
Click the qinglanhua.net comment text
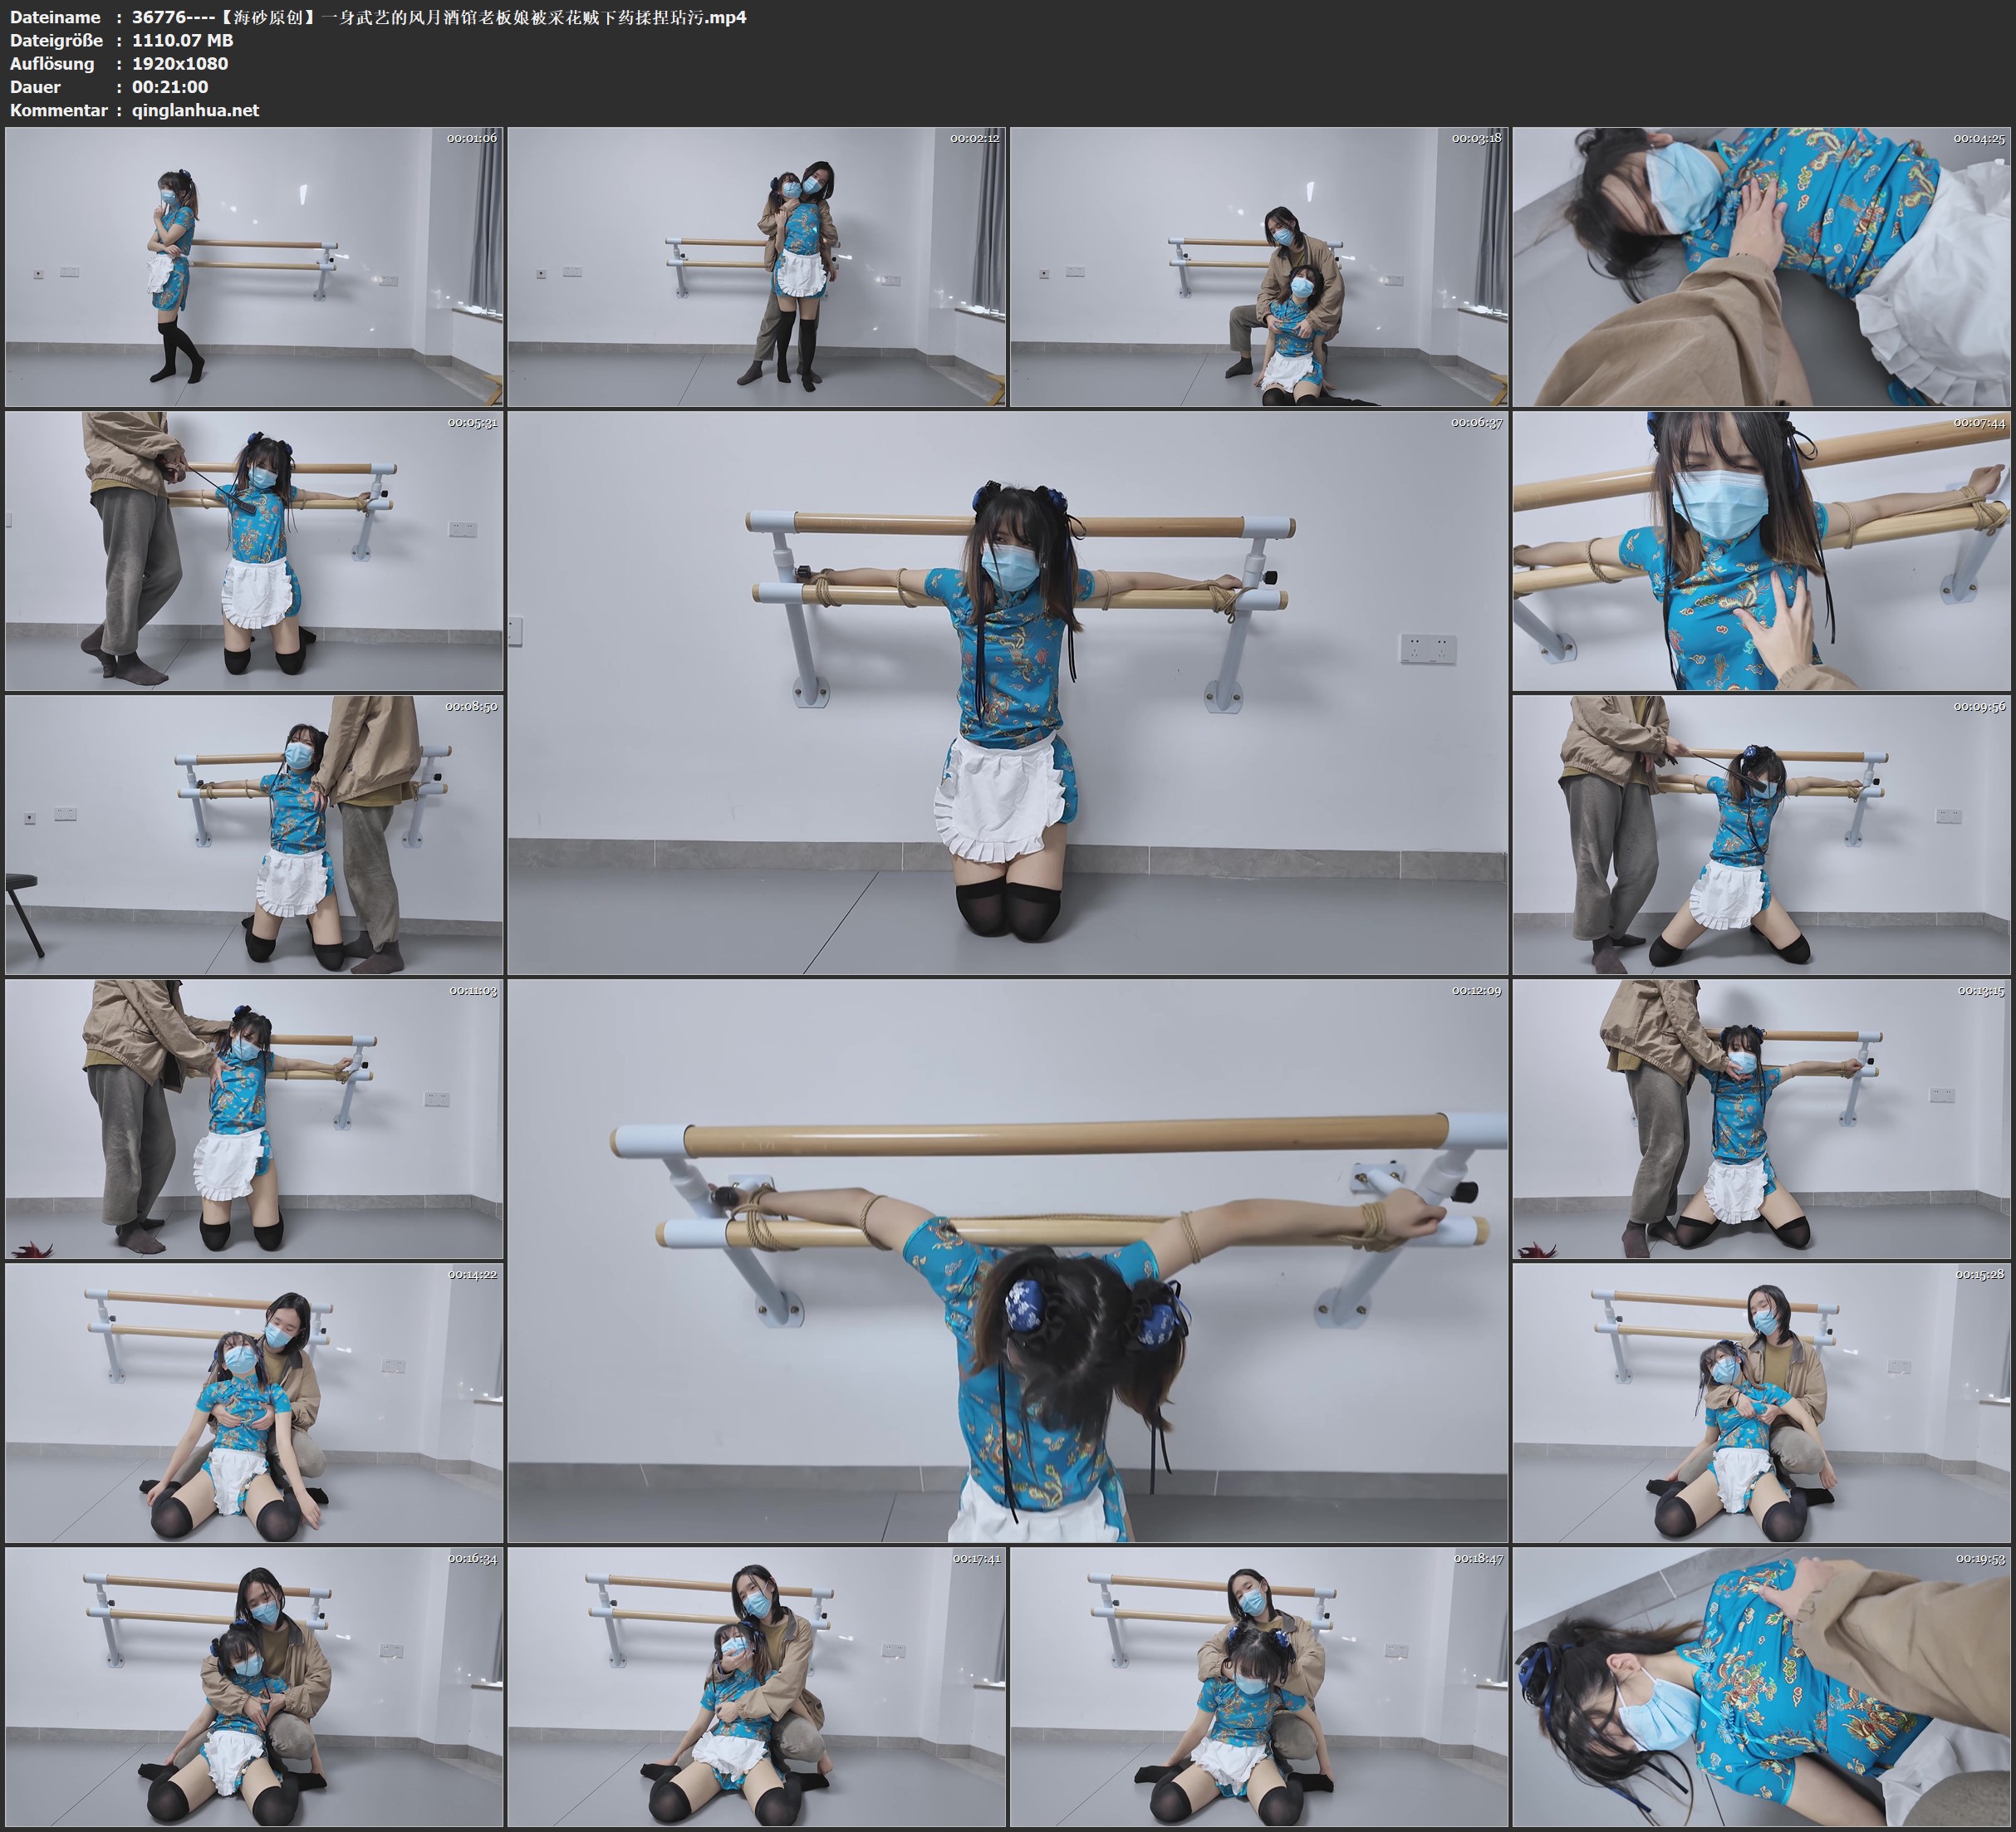tap(195, 110)
